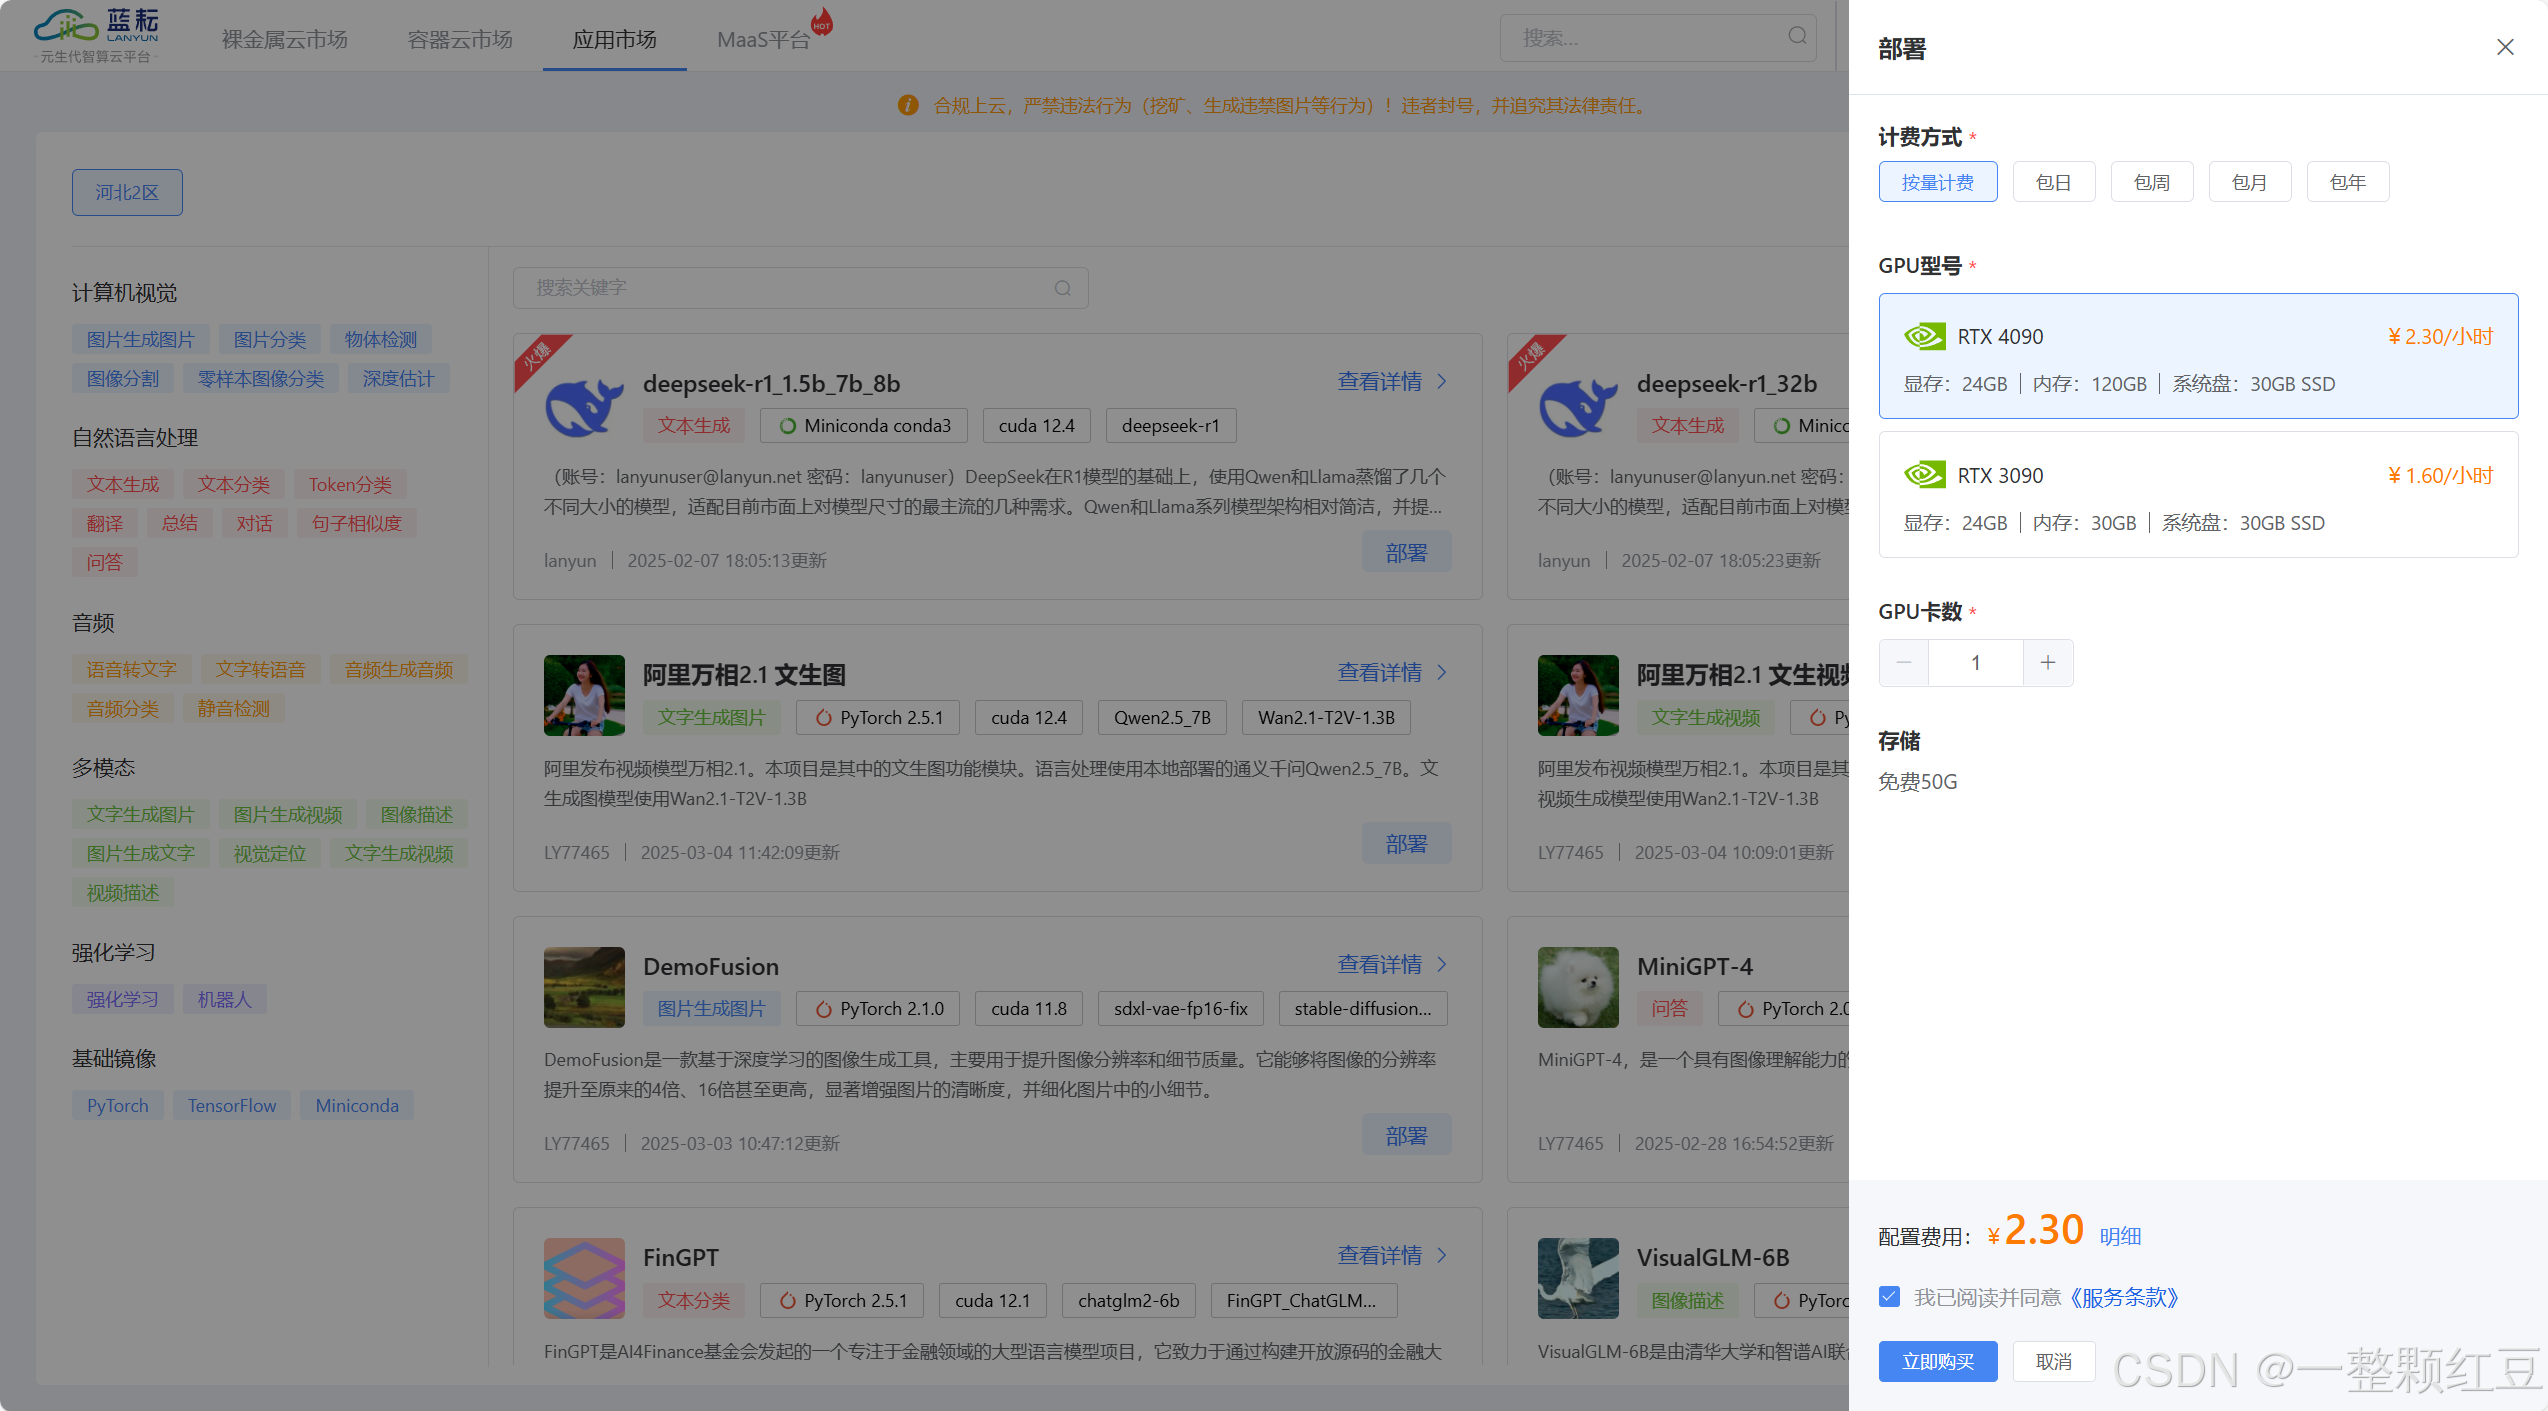Expand 查看详情 for 阿里万相2.1 文生图
Image resolution: width=2548 pixels, height=1411 pixels.
click(1392, 673)
